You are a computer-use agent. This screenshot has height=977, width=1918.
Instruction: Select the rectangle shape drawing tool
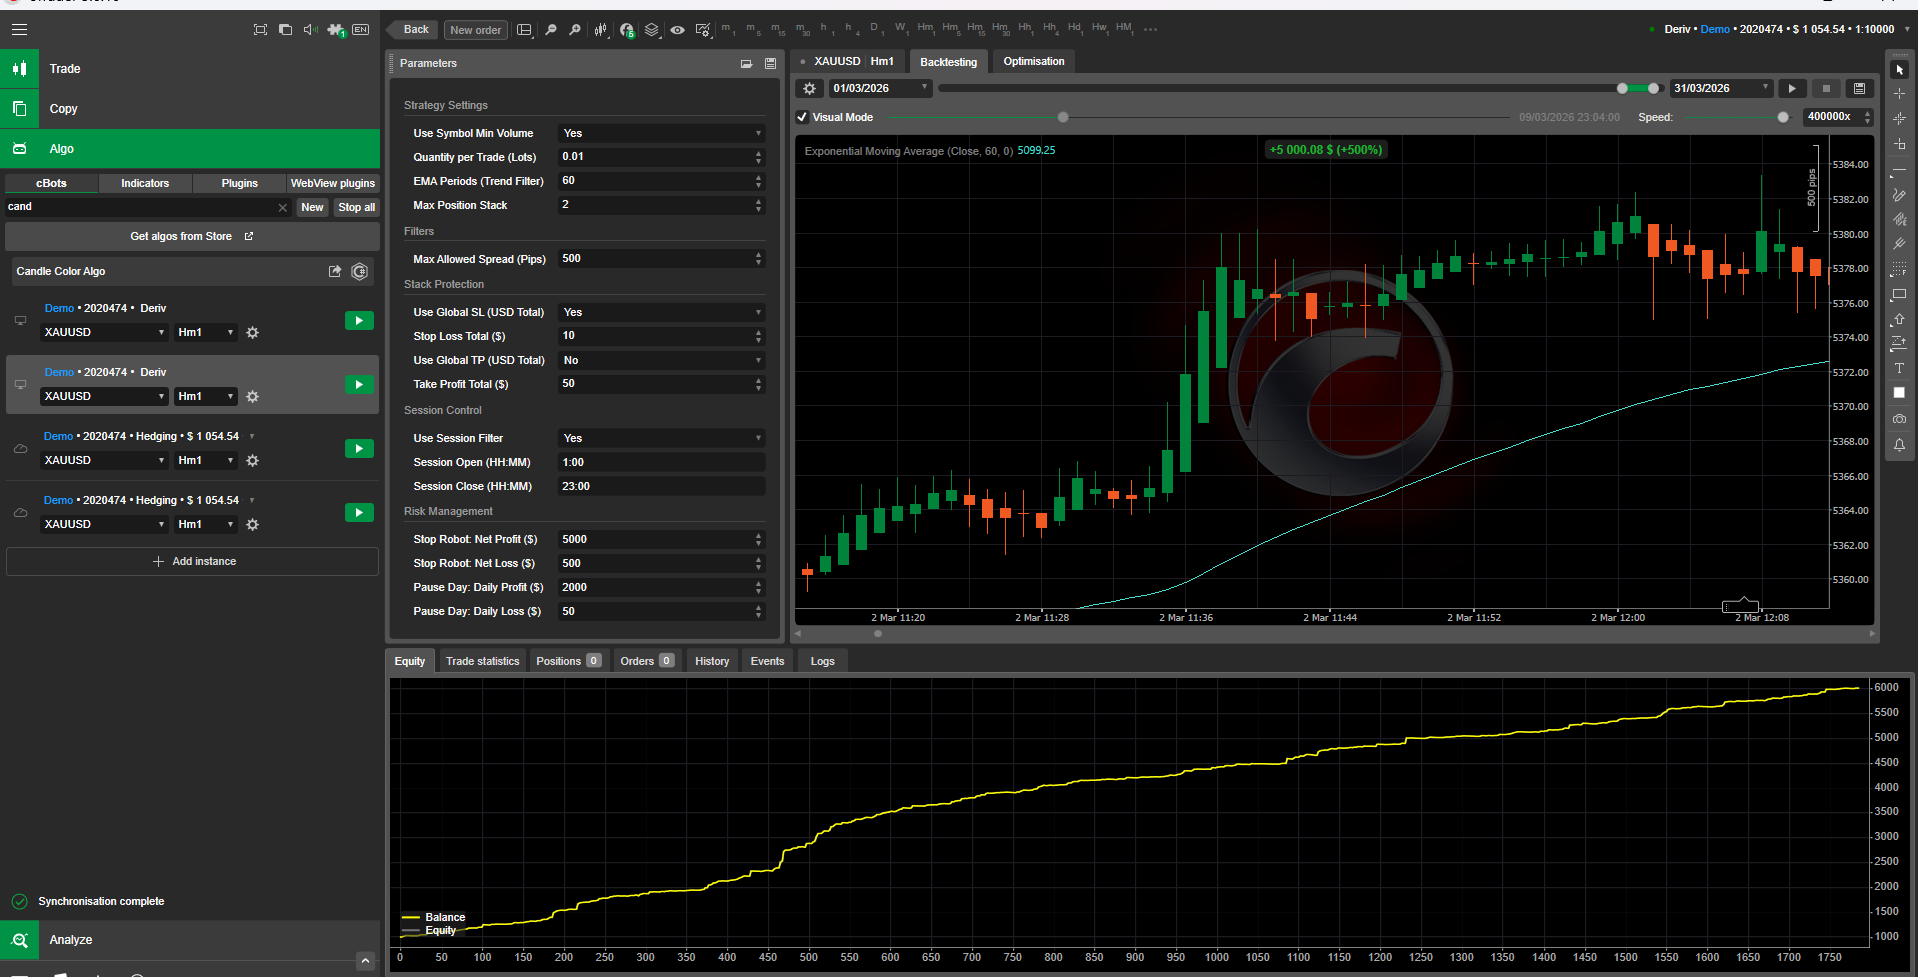click(1898, 295)
